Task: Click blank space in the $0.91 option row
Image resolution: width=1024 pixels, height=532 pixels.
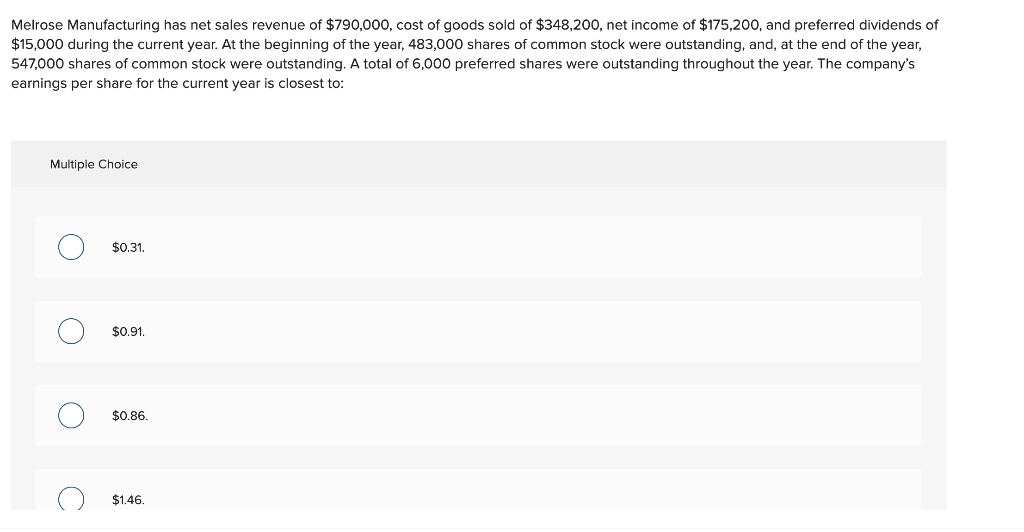Action: [x=522, y=332]
